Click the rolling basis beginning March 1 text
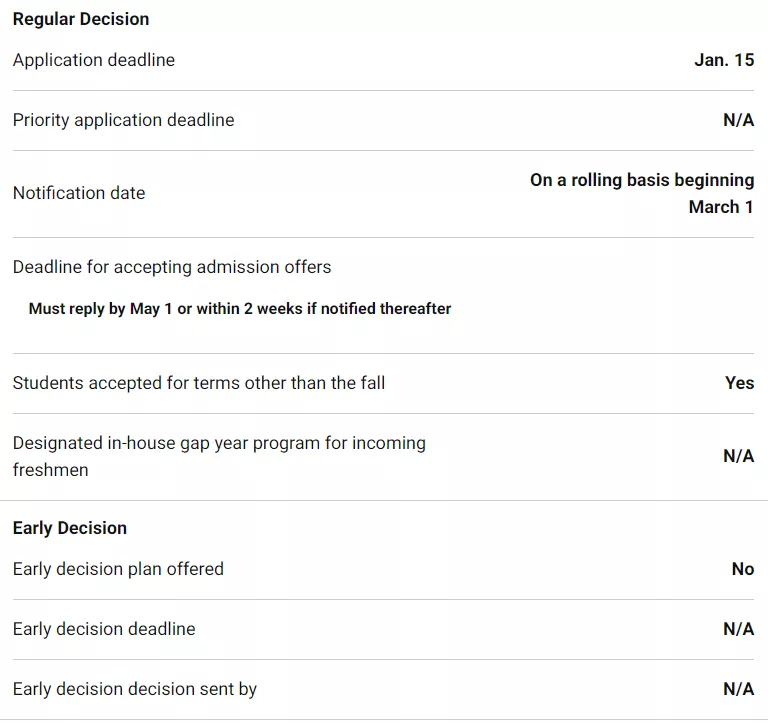768x723 pixels. tap(642, 193)
